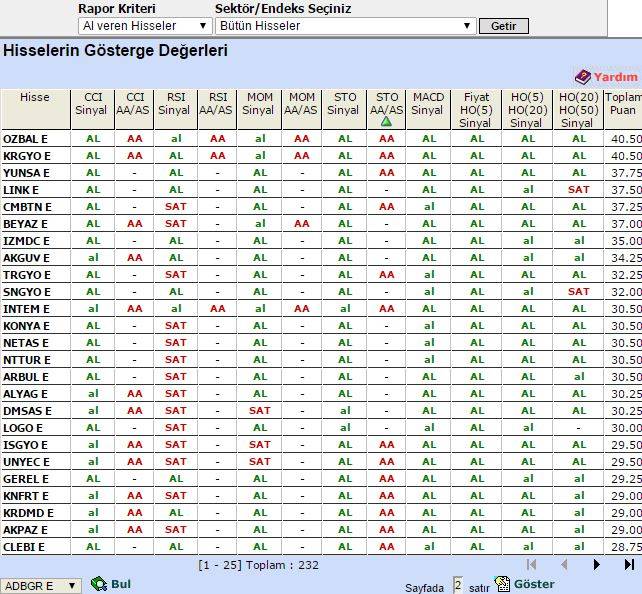The width and height of the screenshot is (642, 594).
Task: Click the CCI Sinyal column header
Action: tap(93, 104)
